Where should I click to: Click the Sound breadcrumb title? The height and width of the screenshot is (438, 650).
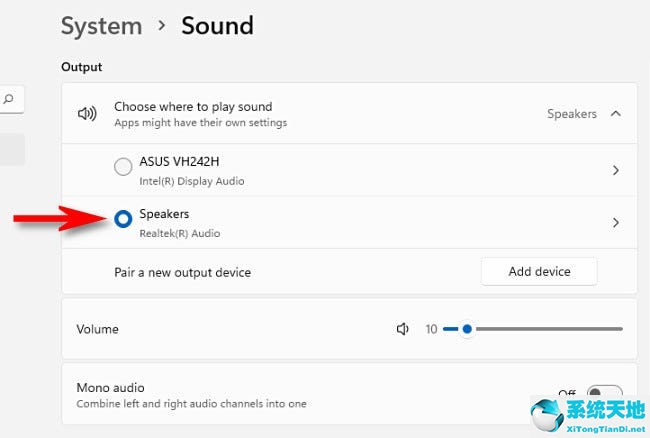tap(217, 26)
